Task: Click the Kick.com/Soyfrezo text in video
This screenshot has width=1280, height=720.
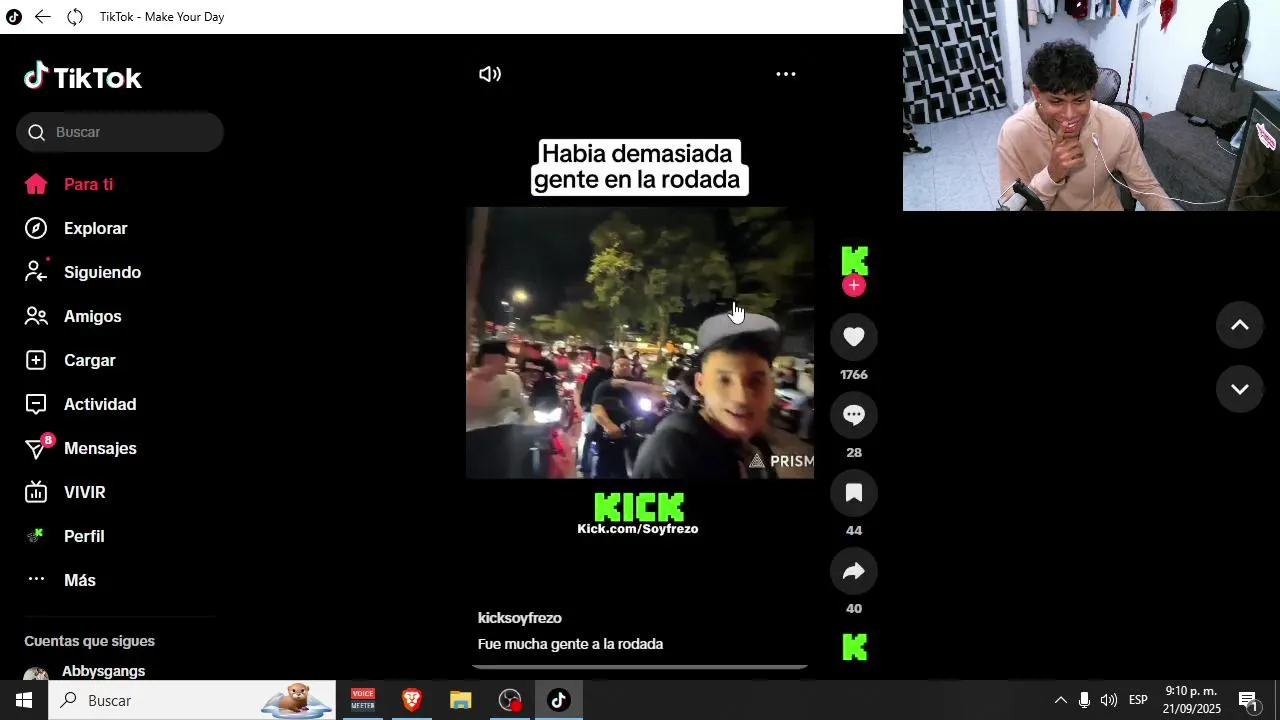Action: click(x=638, y=529)
